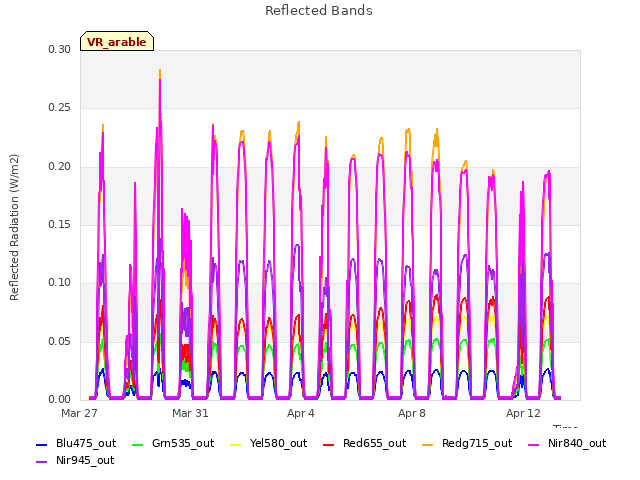Click the green Grn535_out legend swatch

[x=138, y=445]
